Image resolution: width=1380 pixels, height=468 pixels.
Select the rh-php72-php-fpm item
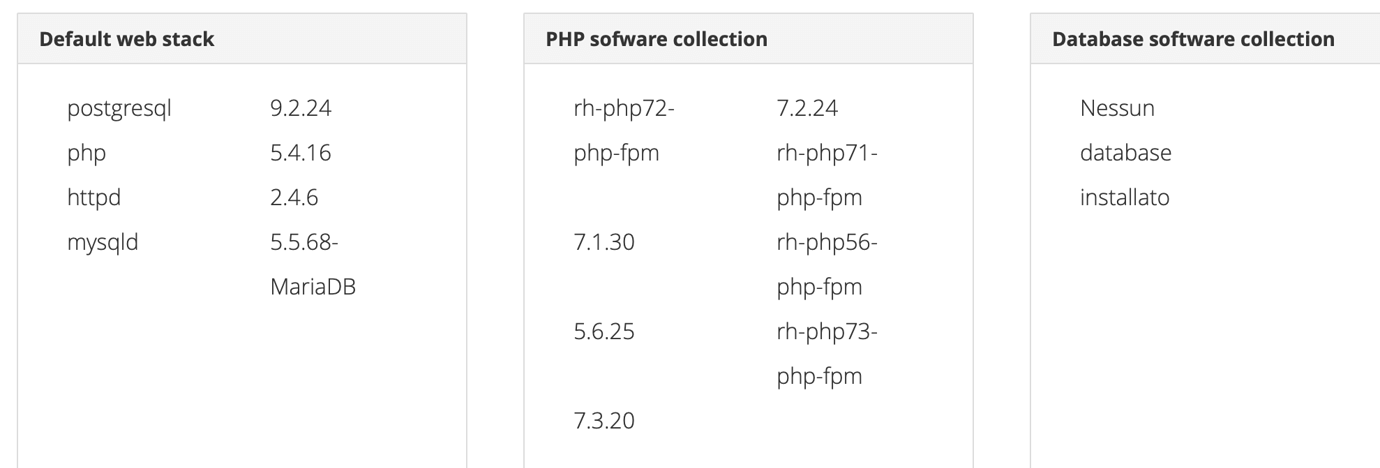tap(624, 131)
